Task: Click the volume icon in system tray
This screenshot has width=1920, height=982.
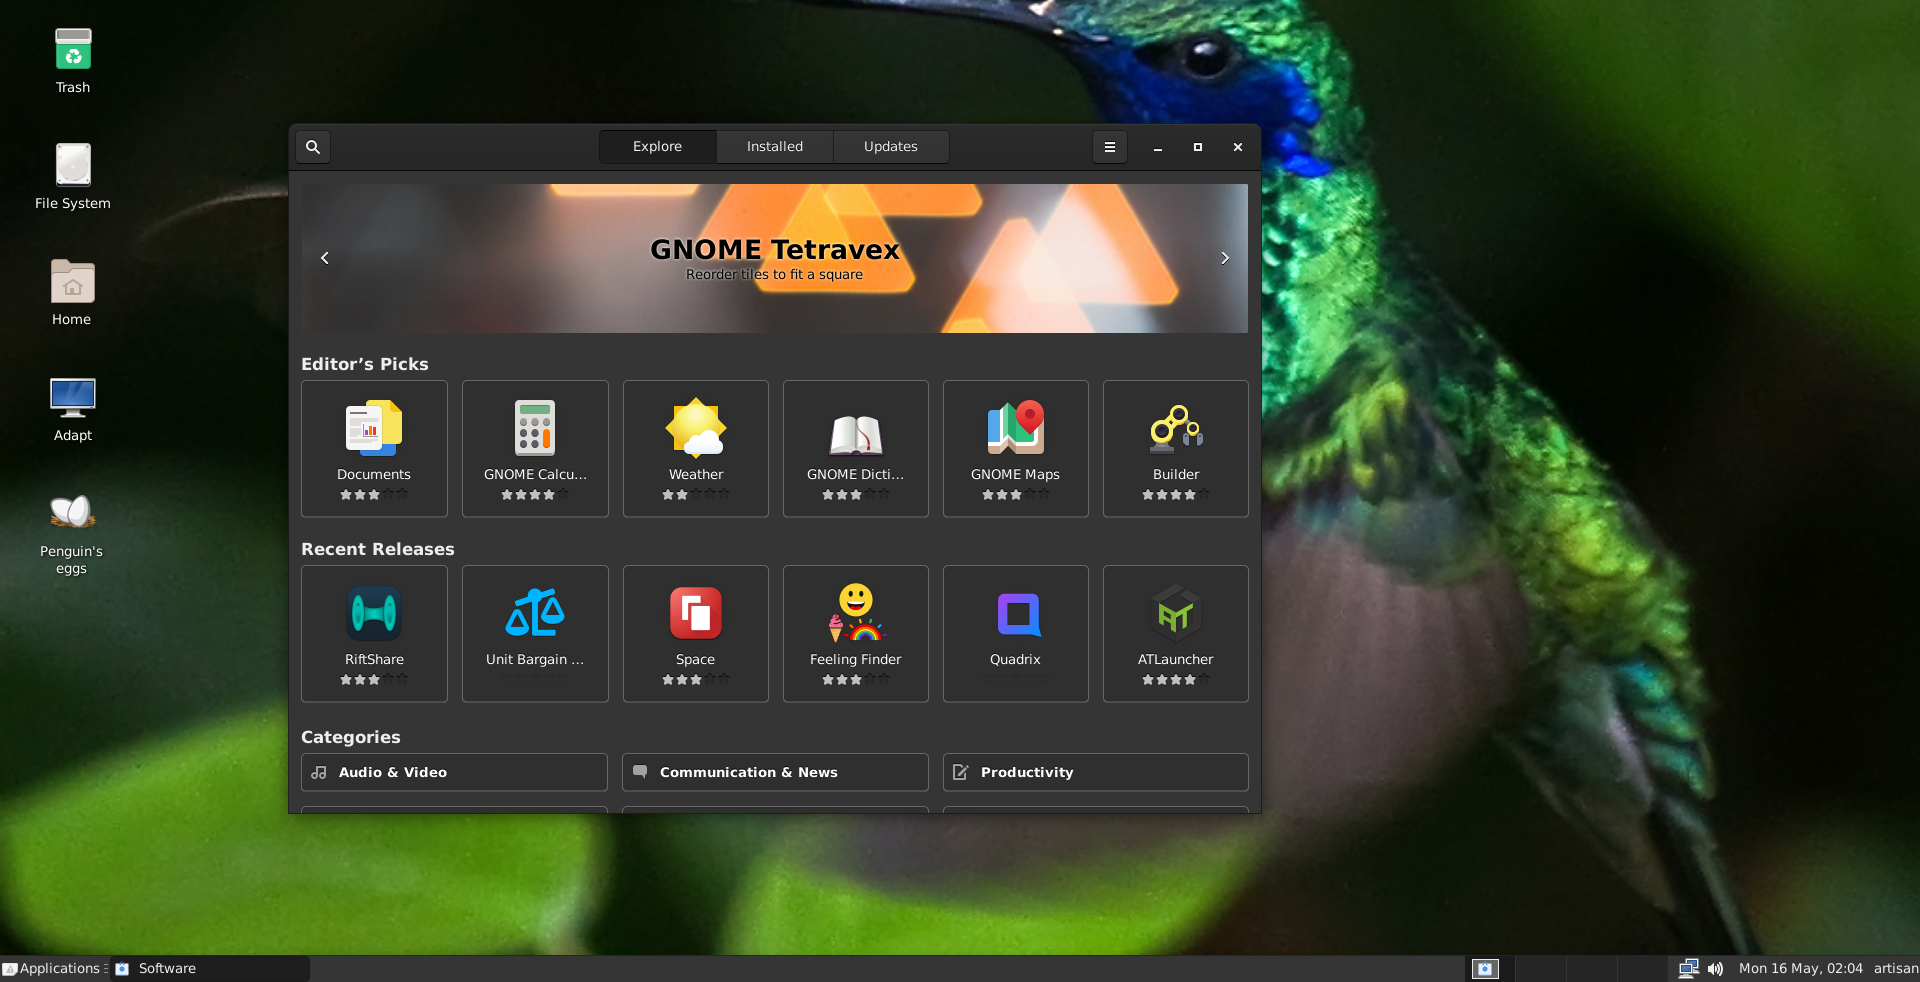Action: coord(1716,968)
